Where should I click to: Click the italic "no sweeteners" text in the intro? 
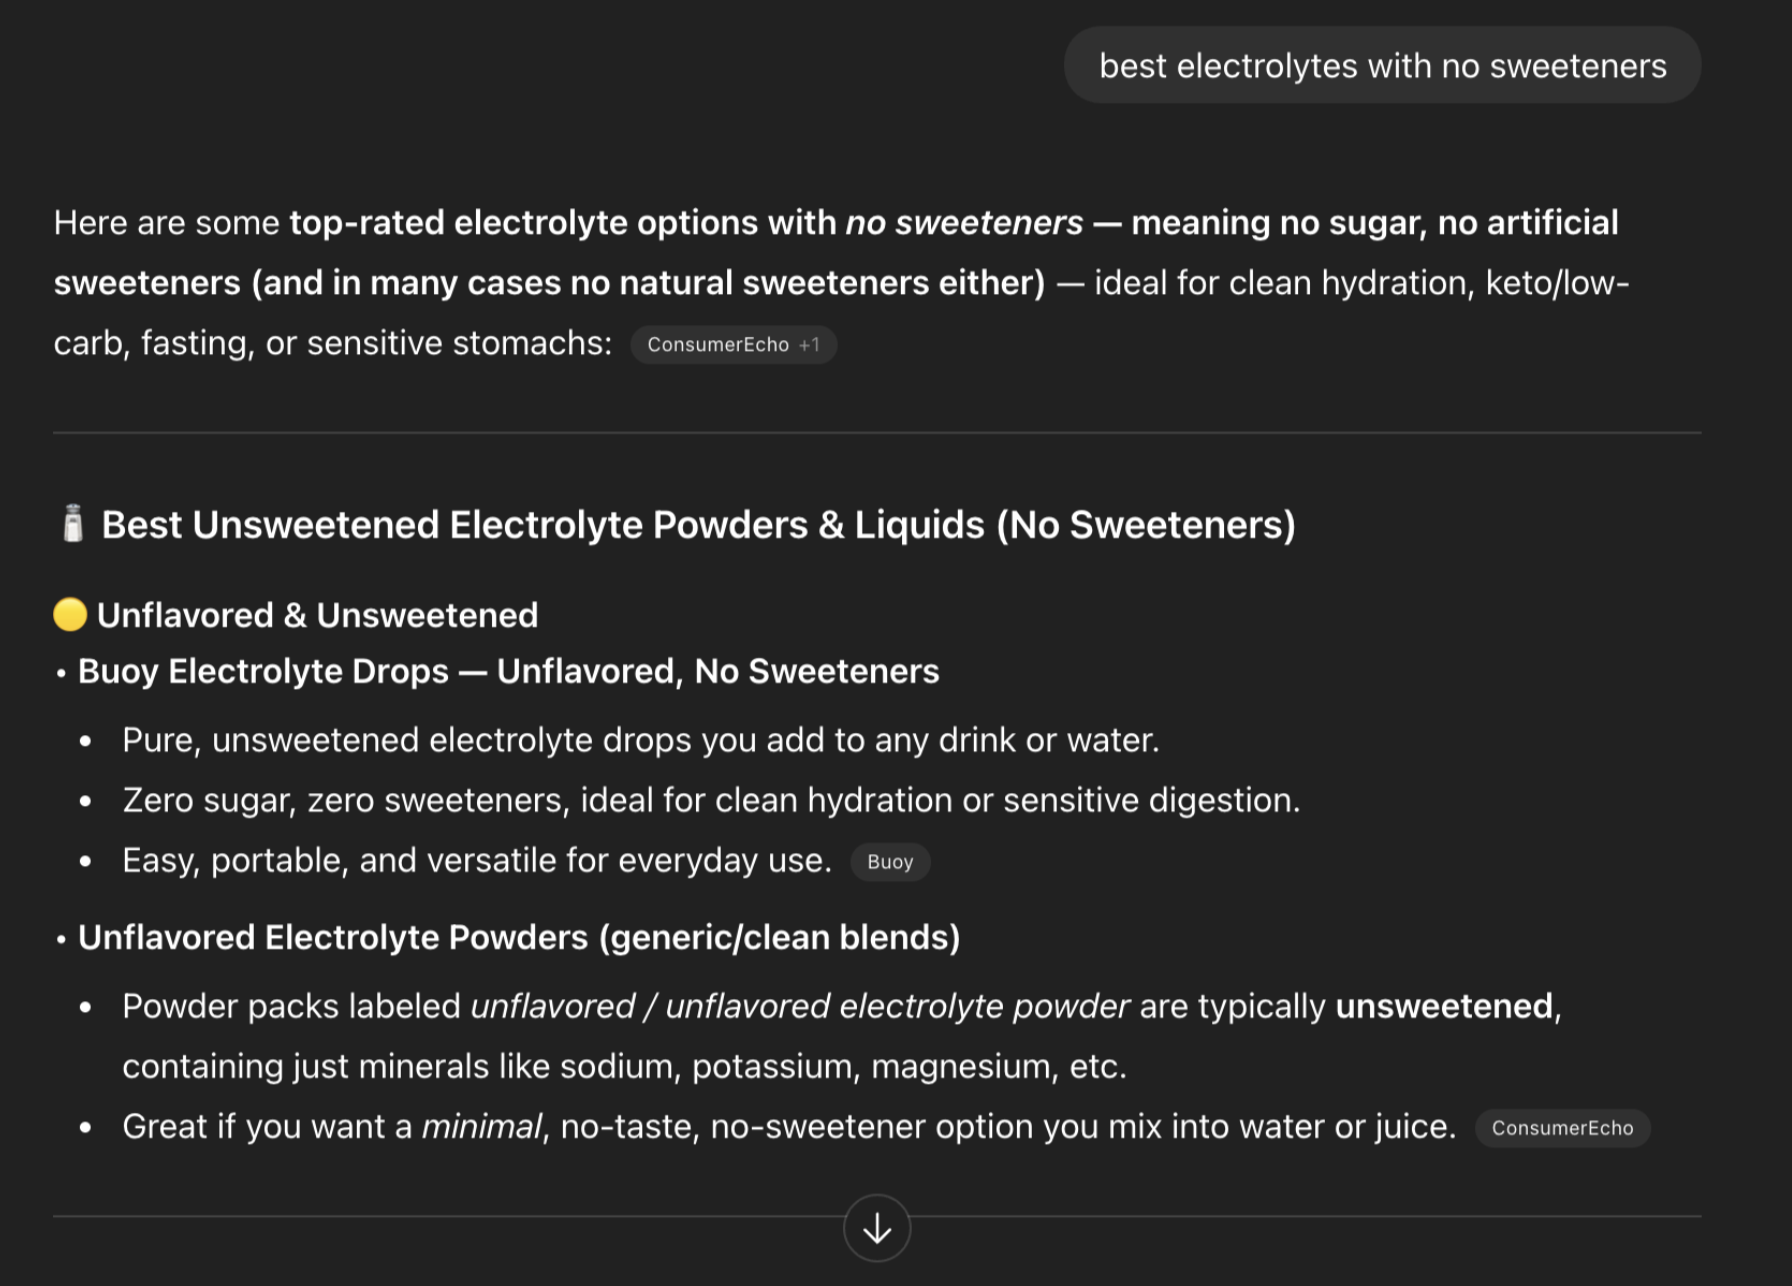tap(964, 222)
